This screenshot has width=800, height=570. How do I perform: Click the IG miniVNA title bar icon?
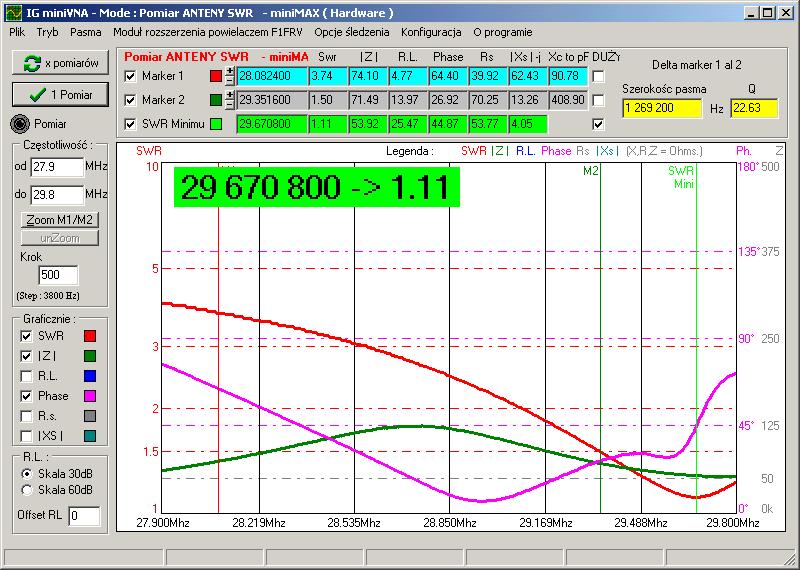coord(10,12)
